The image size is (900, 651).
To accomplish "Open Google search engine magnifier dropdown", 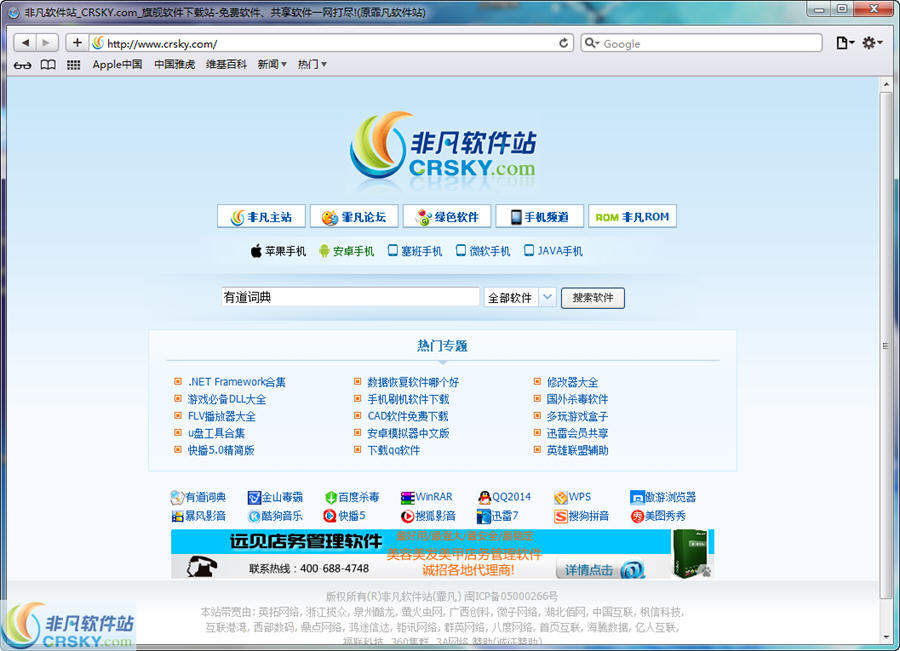I will coord(591,43).
